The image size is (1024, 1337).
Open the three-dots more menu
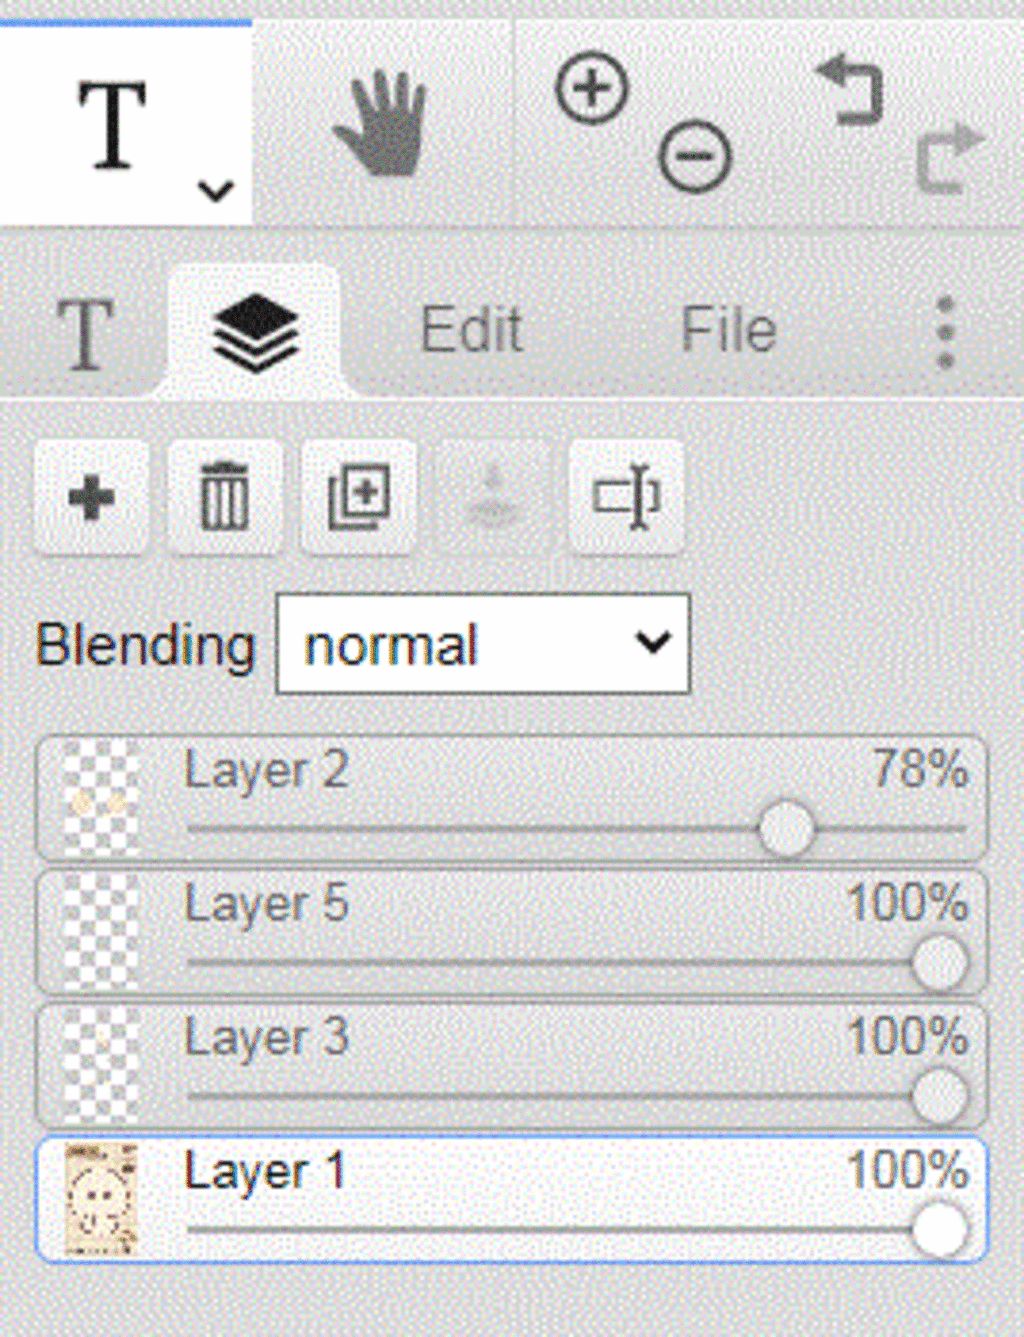945,332
